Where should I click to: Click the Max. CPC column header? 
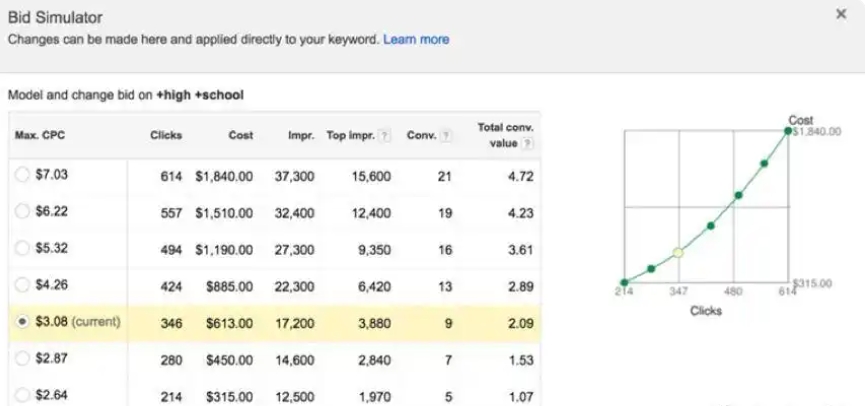point(40,135)
